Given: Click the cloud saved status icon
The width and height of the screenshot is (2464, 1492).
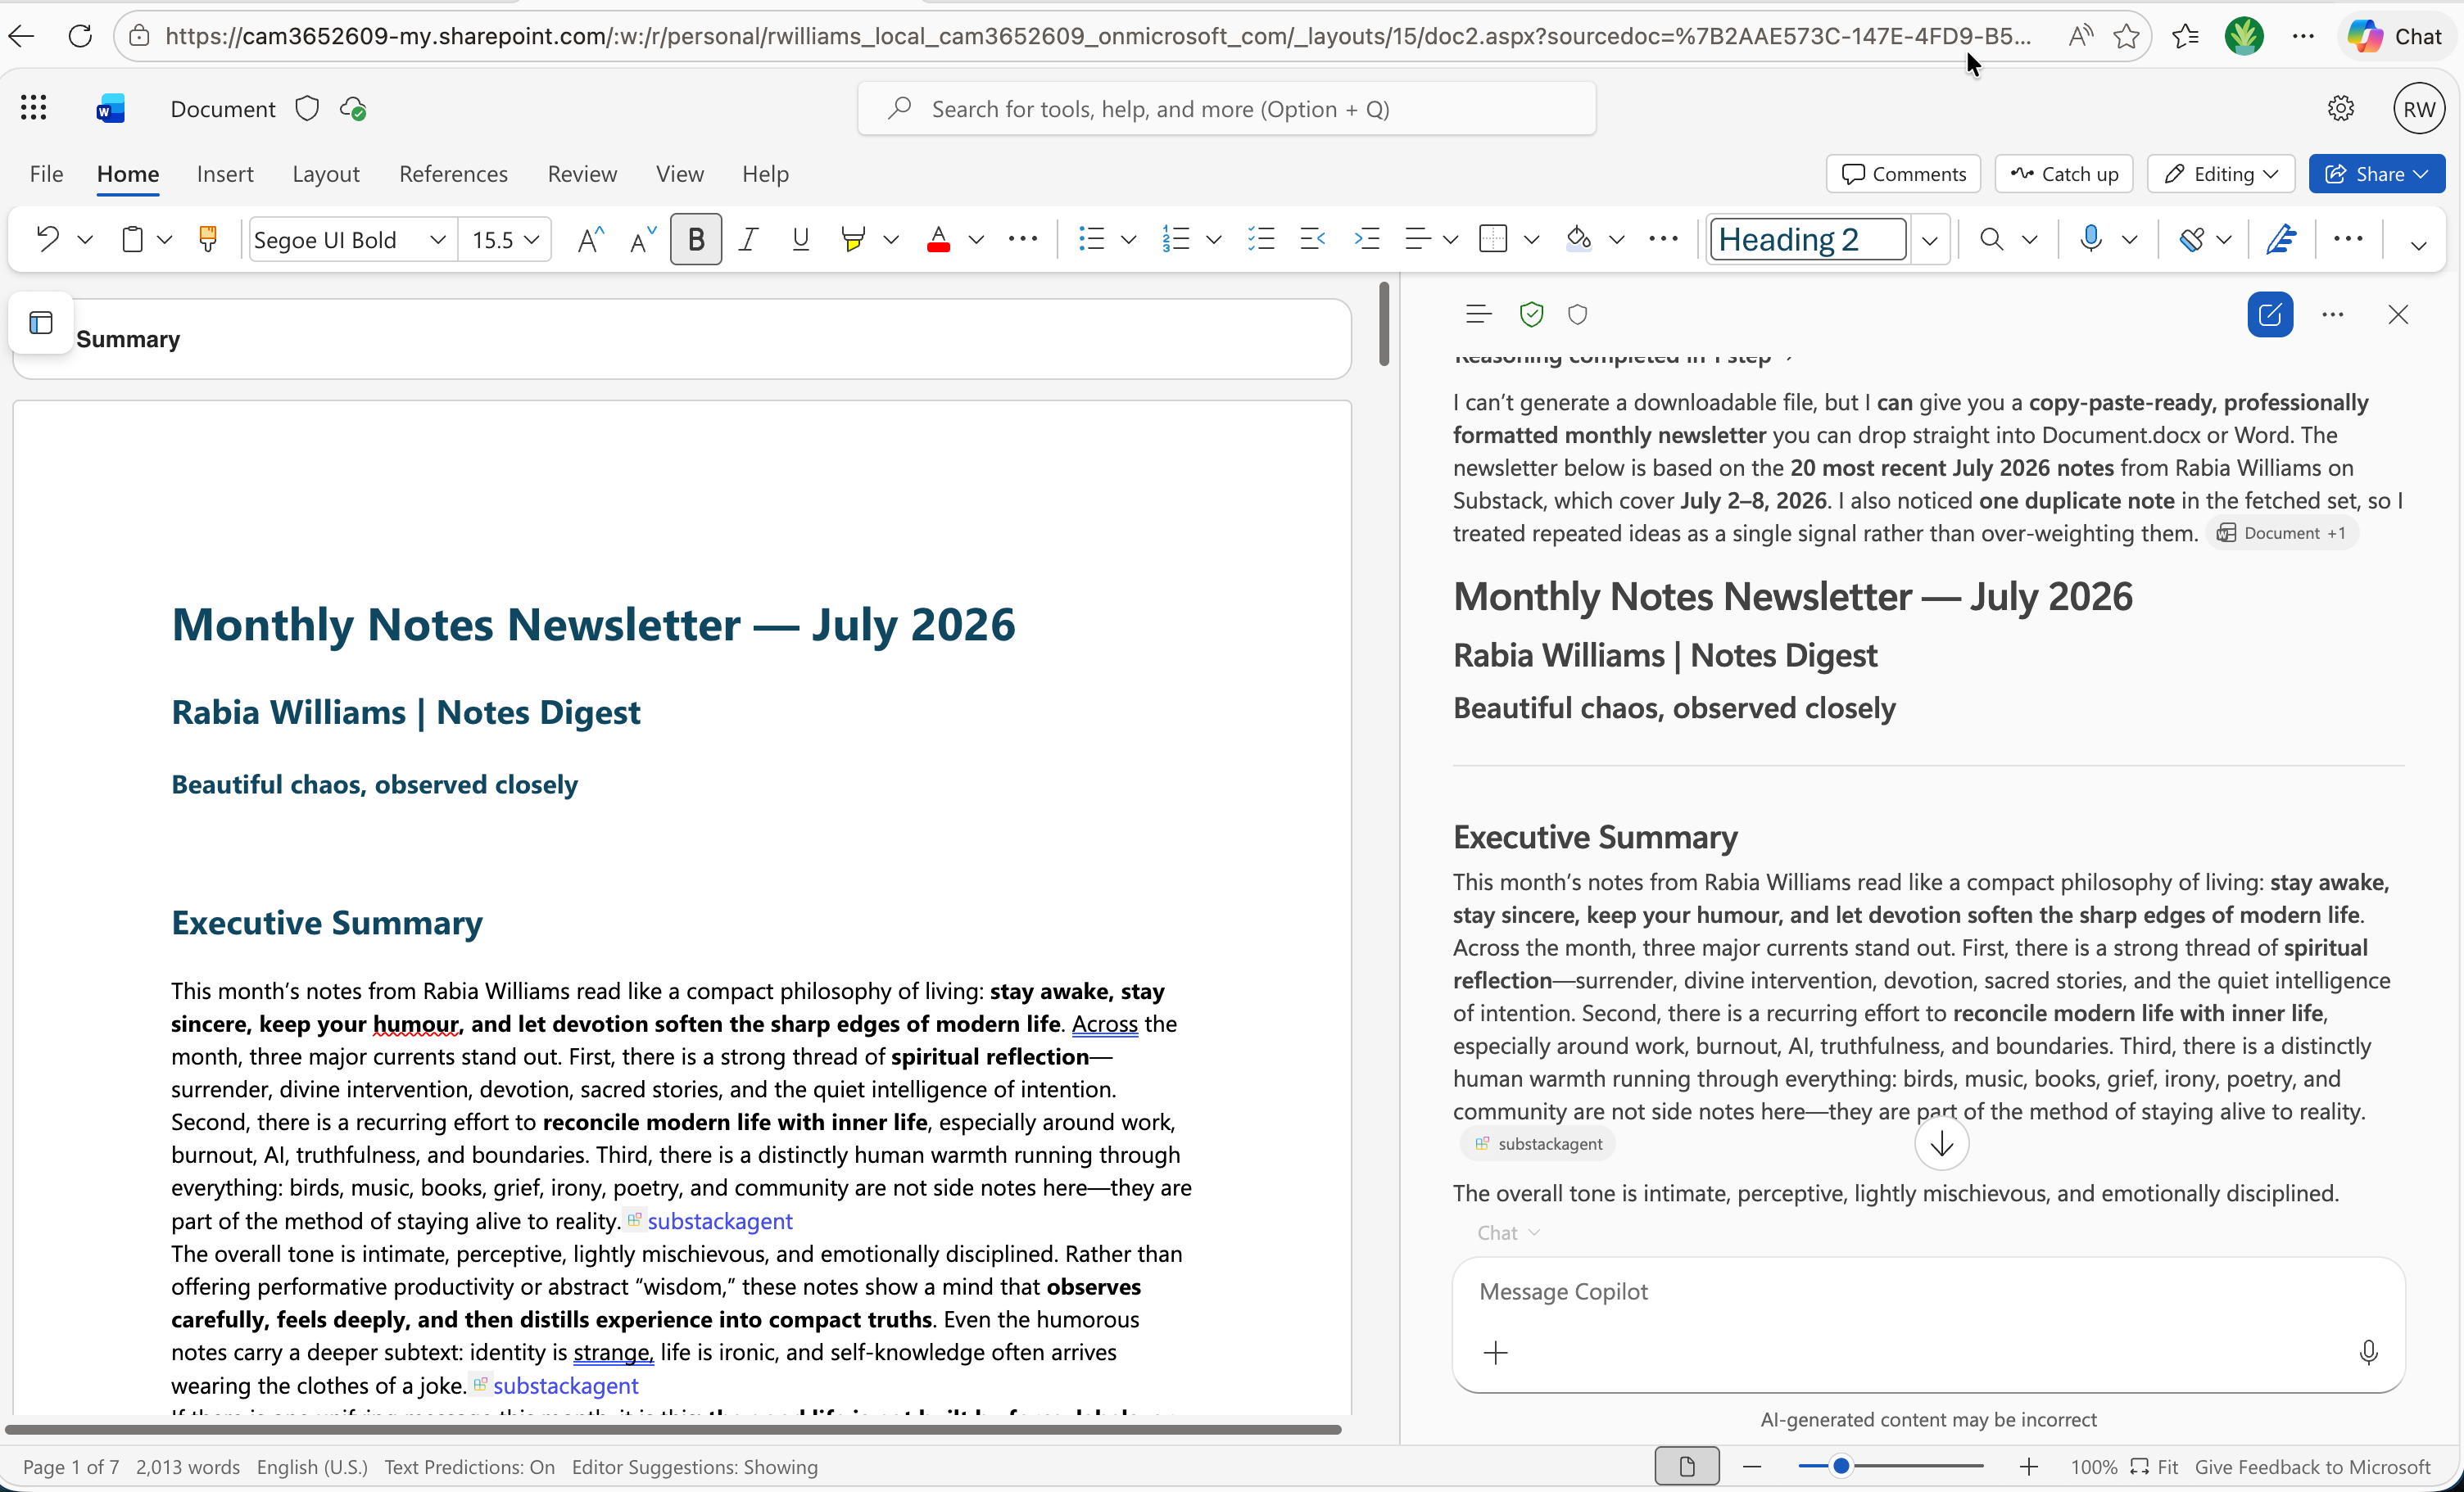Looking at the screenshot, I should tap(353, 108).
